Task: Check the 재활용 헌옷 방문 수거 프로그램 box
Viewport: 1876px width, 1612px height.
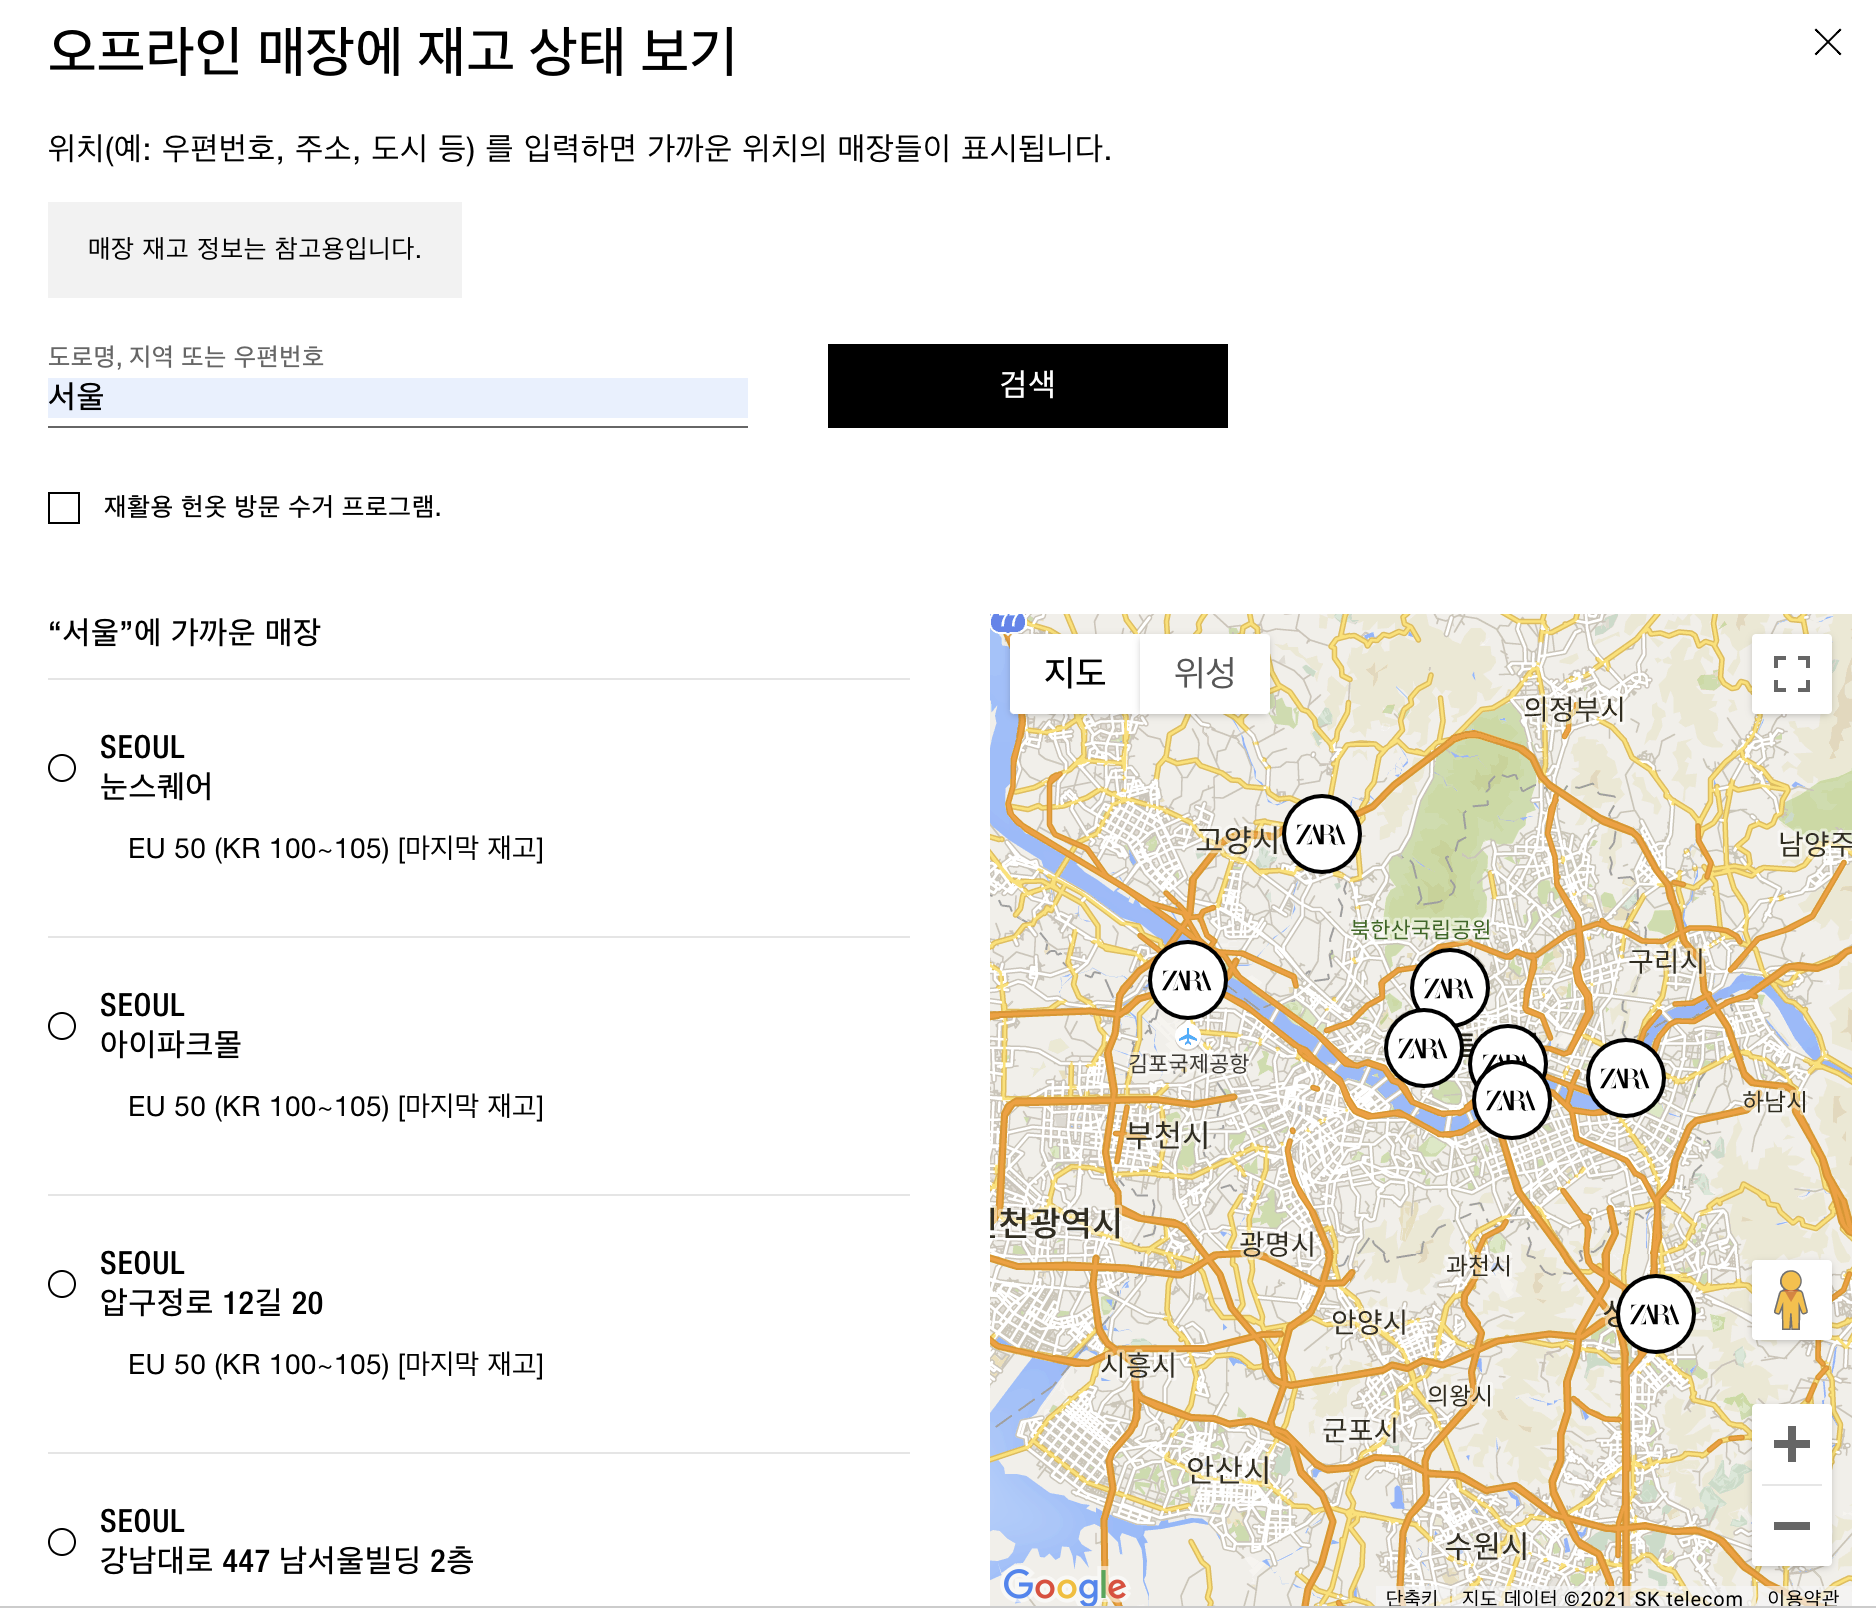Action: 64,507
